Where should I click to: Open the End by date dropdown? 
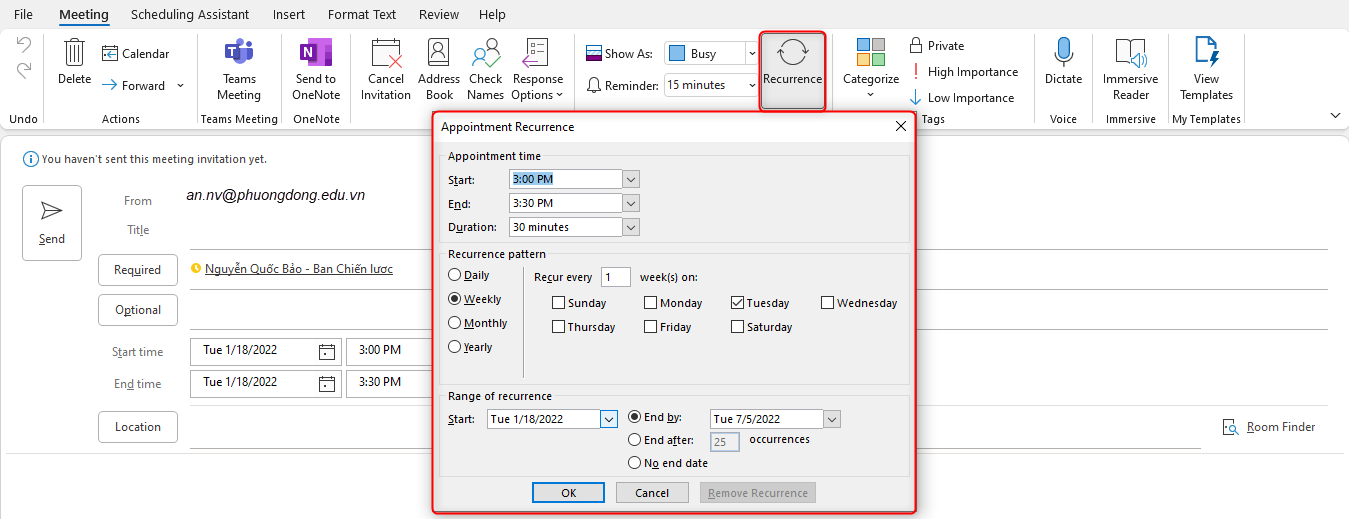pyautogui.click(x=832, y=419)
